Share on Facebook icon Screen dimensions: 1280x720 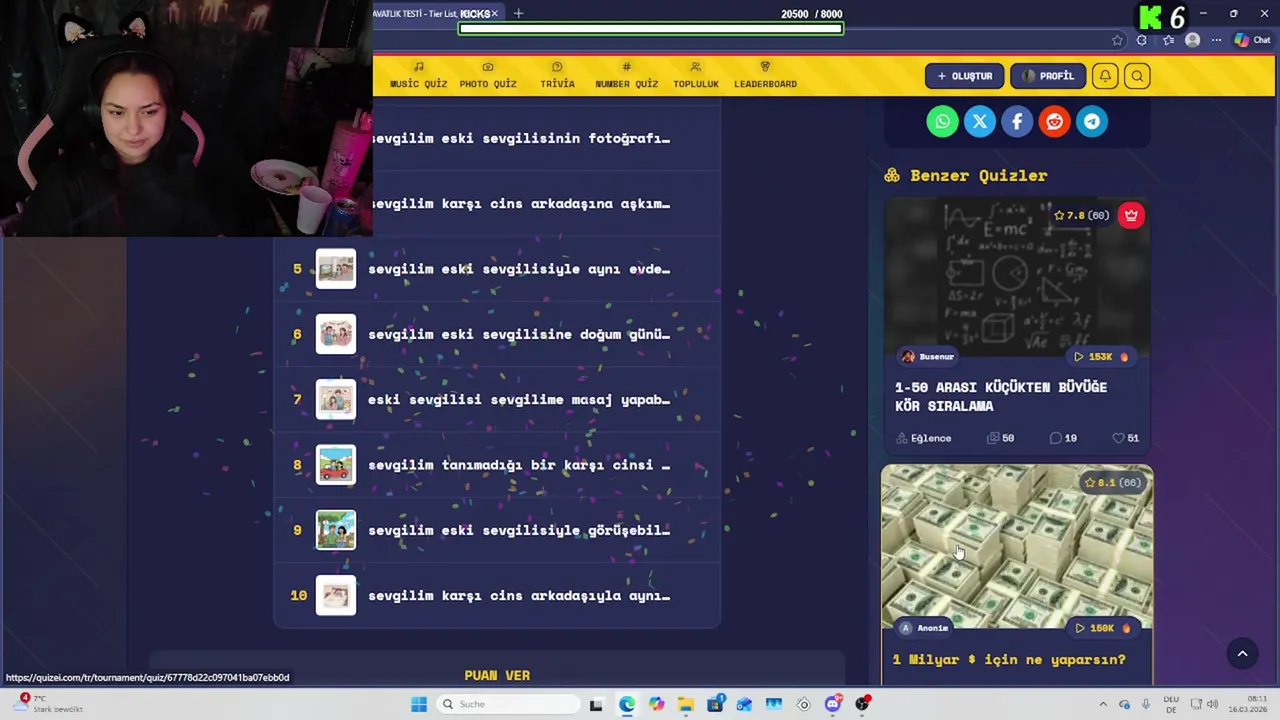(x=1017, y=122)
